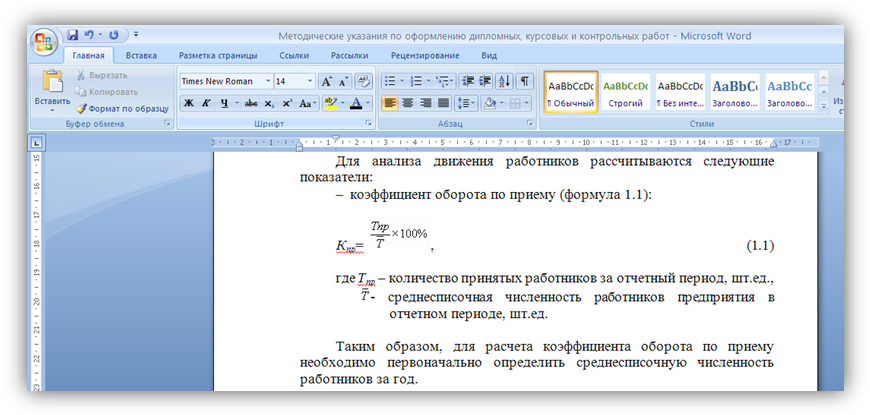Apply numbered list
This screenshot has width=870, height=415.
tap(416, 81)
